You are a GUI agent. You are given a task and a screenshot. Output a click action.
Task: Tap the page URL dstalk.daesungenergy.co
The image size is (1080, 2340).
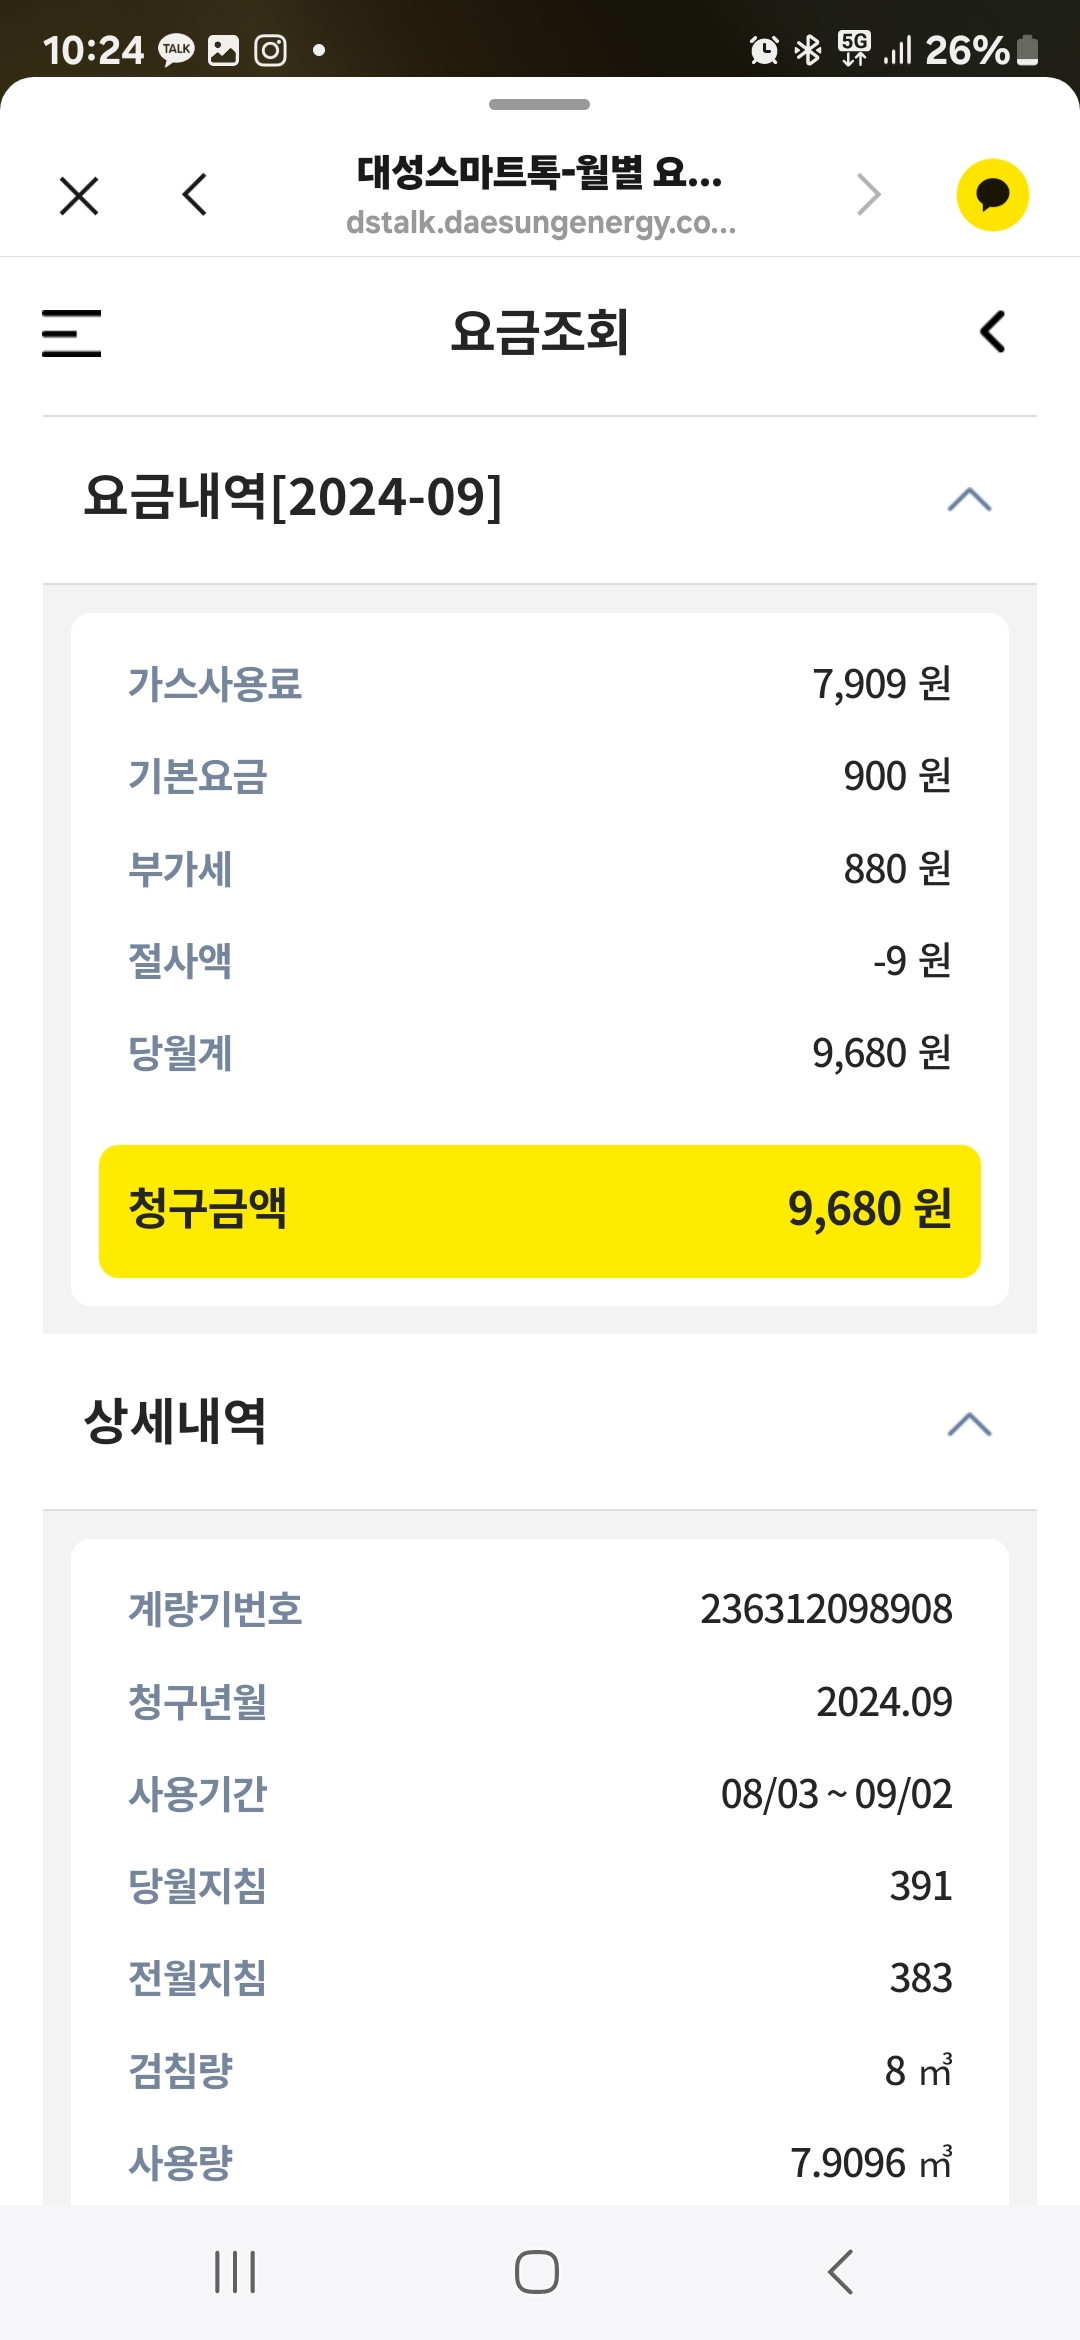(540, 223)
